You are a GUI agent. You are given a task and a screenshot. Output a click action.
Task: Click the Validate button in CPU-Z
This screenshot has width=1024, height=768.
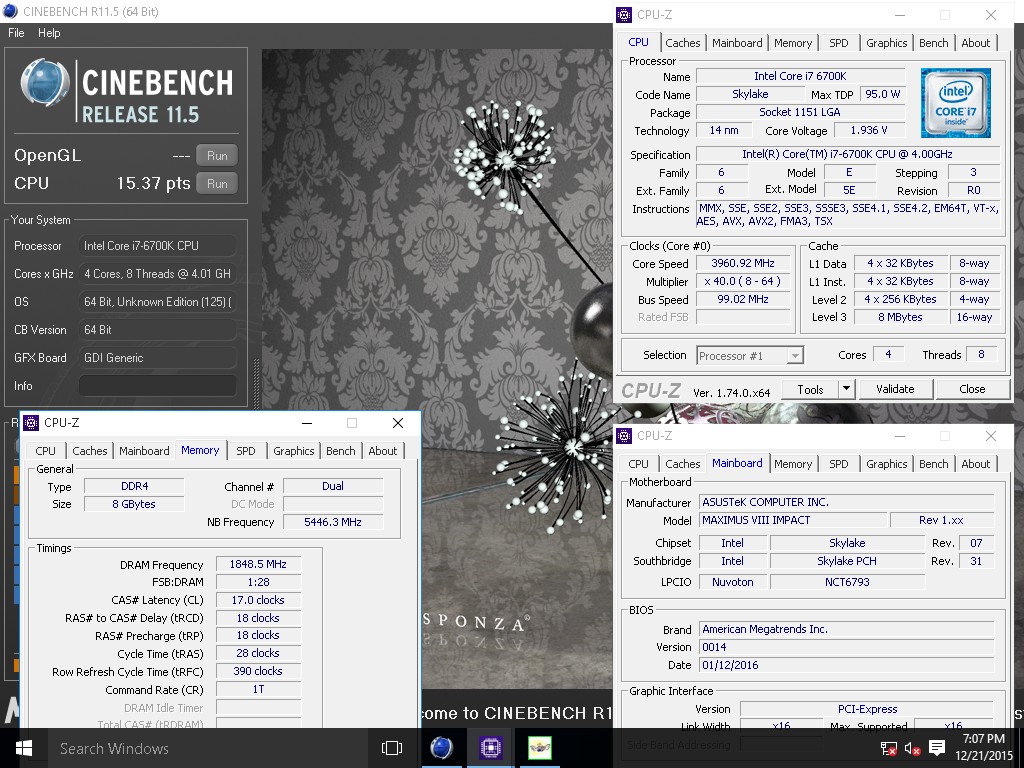895,389
